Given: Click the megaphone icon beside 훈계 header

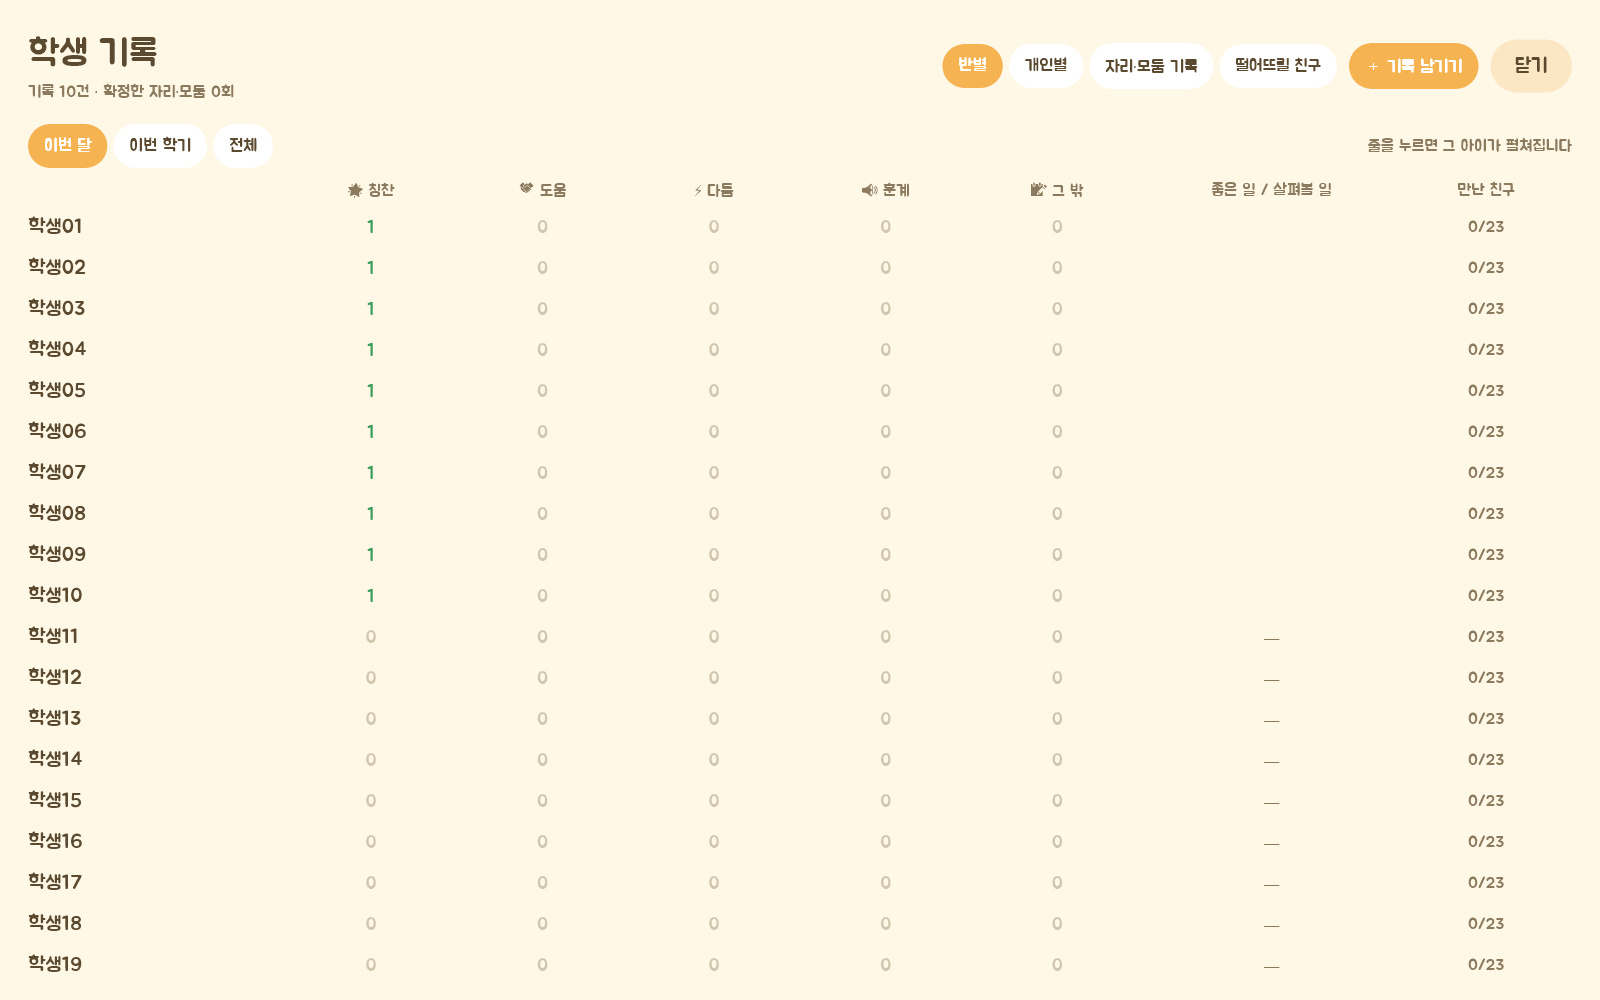Looking at the screenshot, I should (x=869, y=190).
